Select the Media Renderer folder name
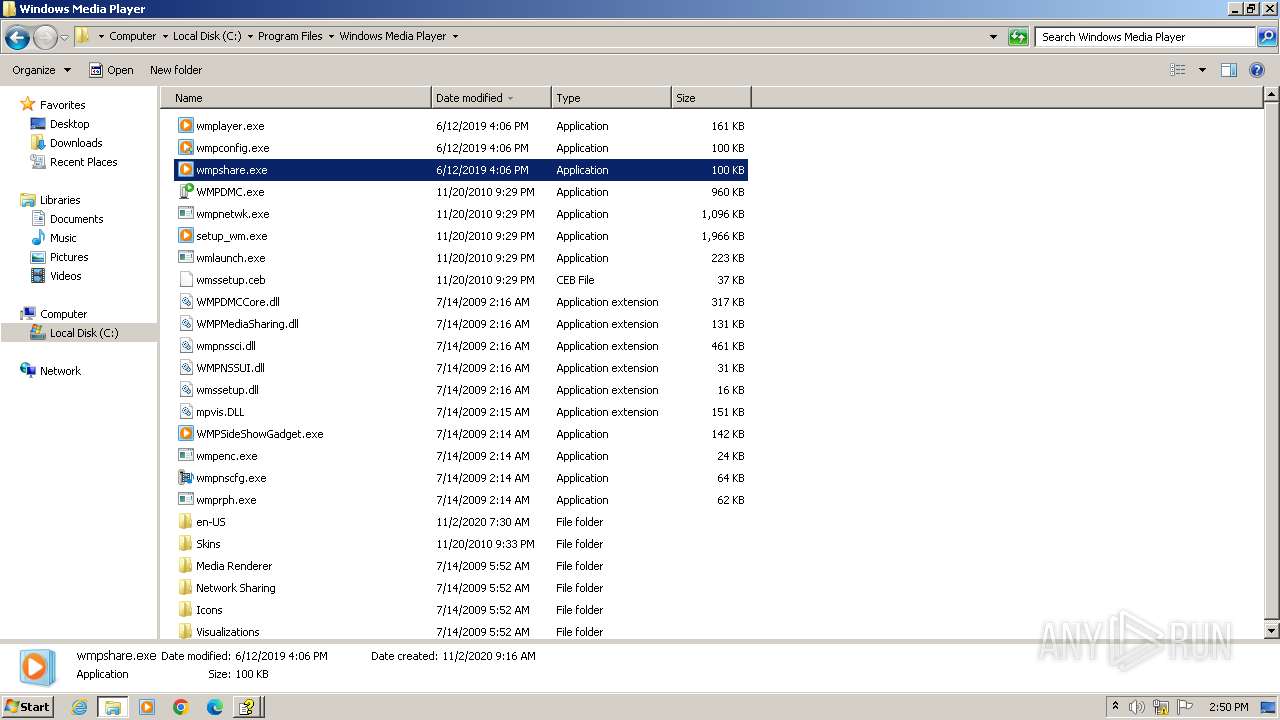1280x720 pixels. [x=234, y=566]
